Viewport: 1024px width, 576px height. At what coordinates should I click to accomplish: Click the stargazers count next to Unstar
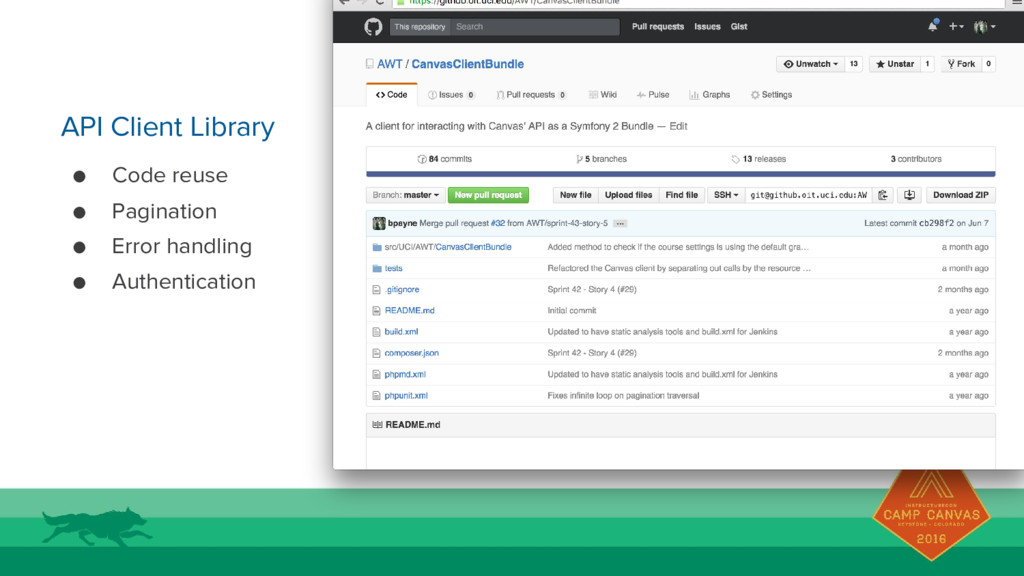point(927,64)
